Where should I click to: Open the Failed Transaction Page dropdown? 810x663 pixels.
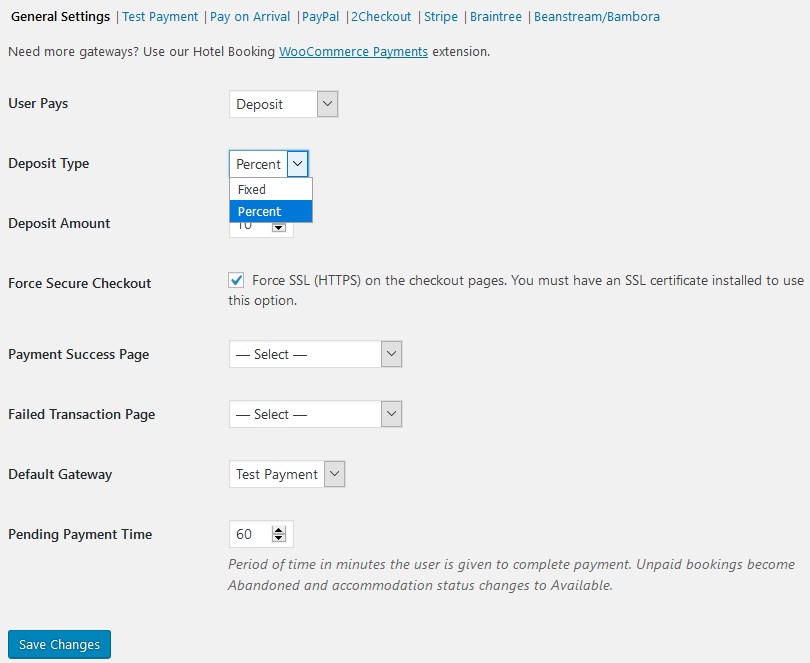316,414
